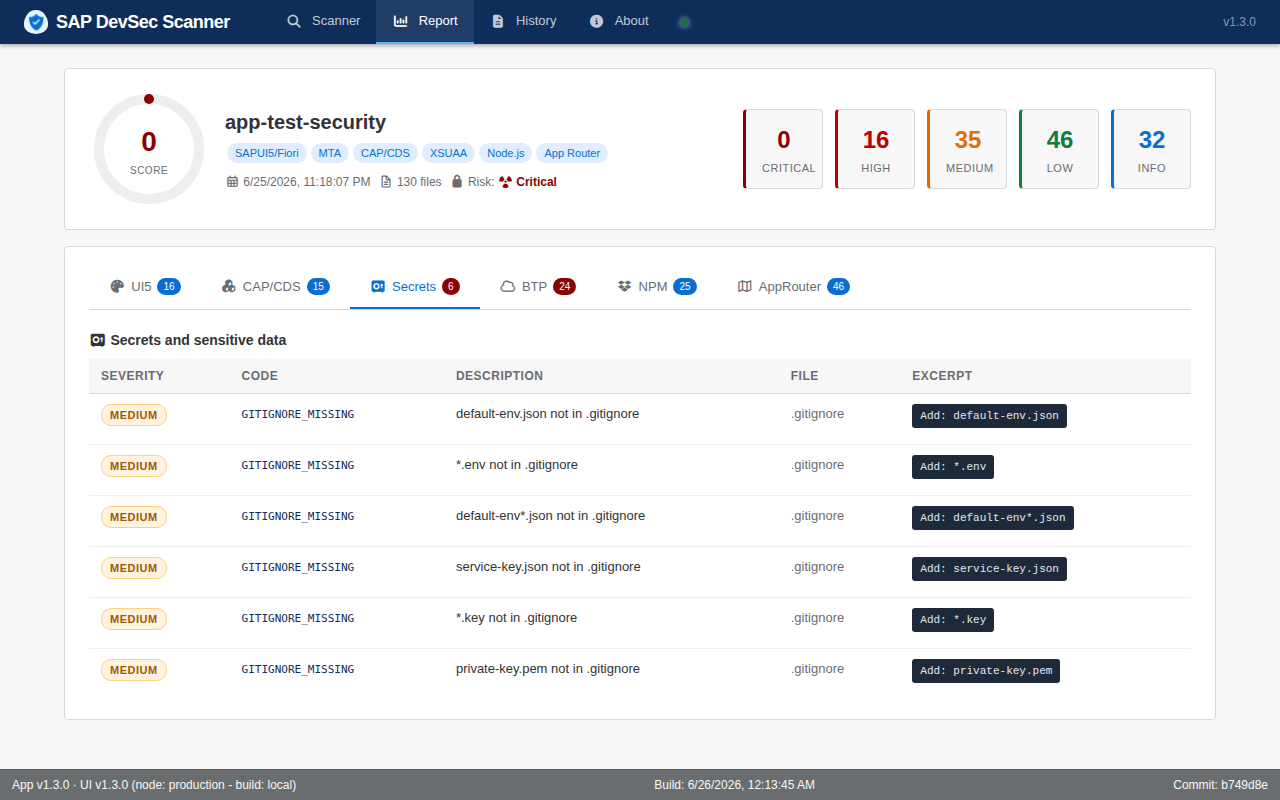The height and width of the screenshot is (800, 1280).
Task: Click the radiation icon beside Critical
Action: [x=505, y=182]
